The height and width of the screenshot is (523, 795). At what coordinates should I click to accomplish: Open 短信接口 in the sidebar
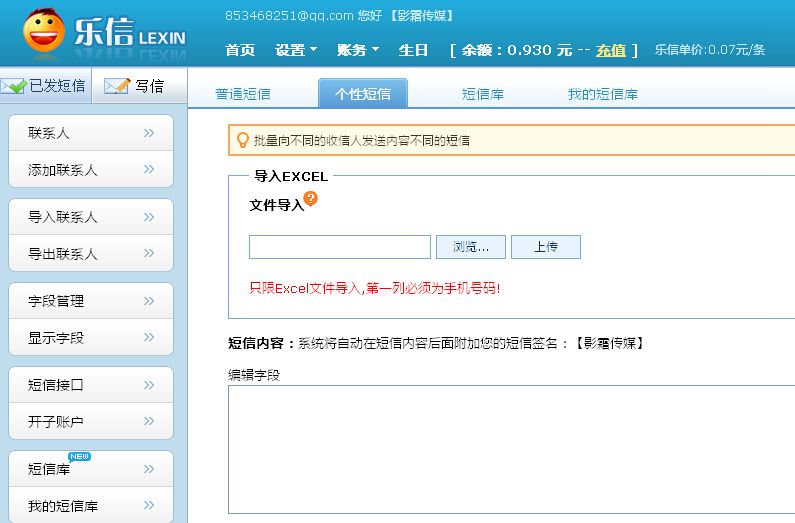click(91, 385)
